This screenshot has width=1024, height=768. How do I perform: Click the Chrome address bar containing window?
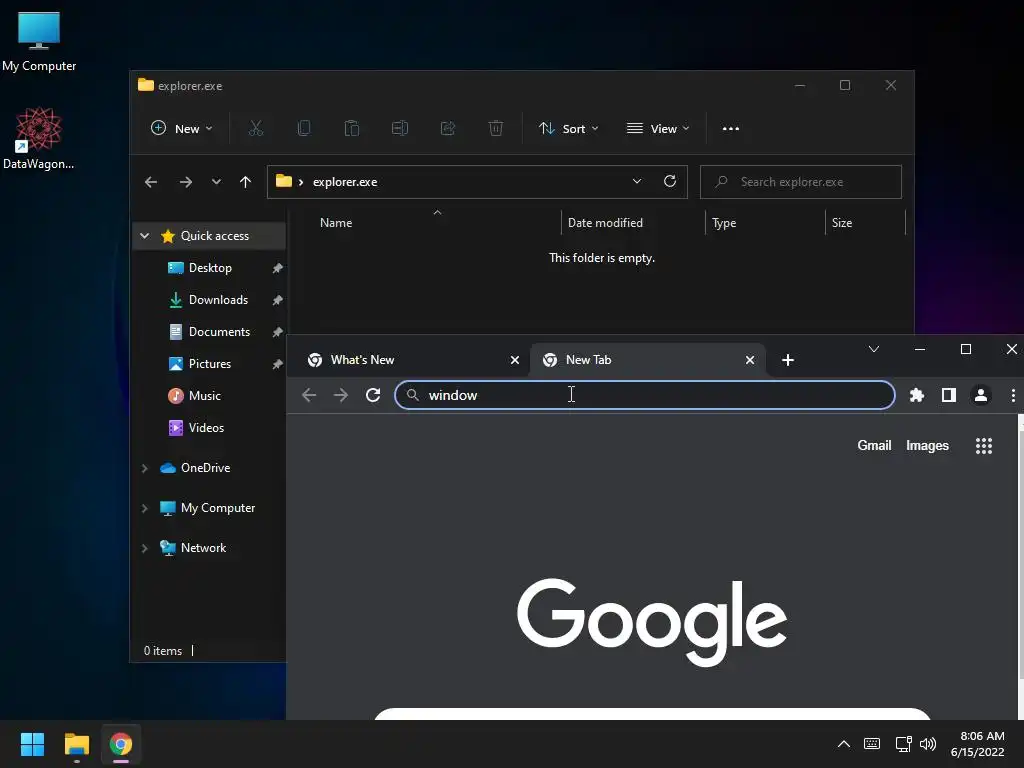[x=645, y=395]
